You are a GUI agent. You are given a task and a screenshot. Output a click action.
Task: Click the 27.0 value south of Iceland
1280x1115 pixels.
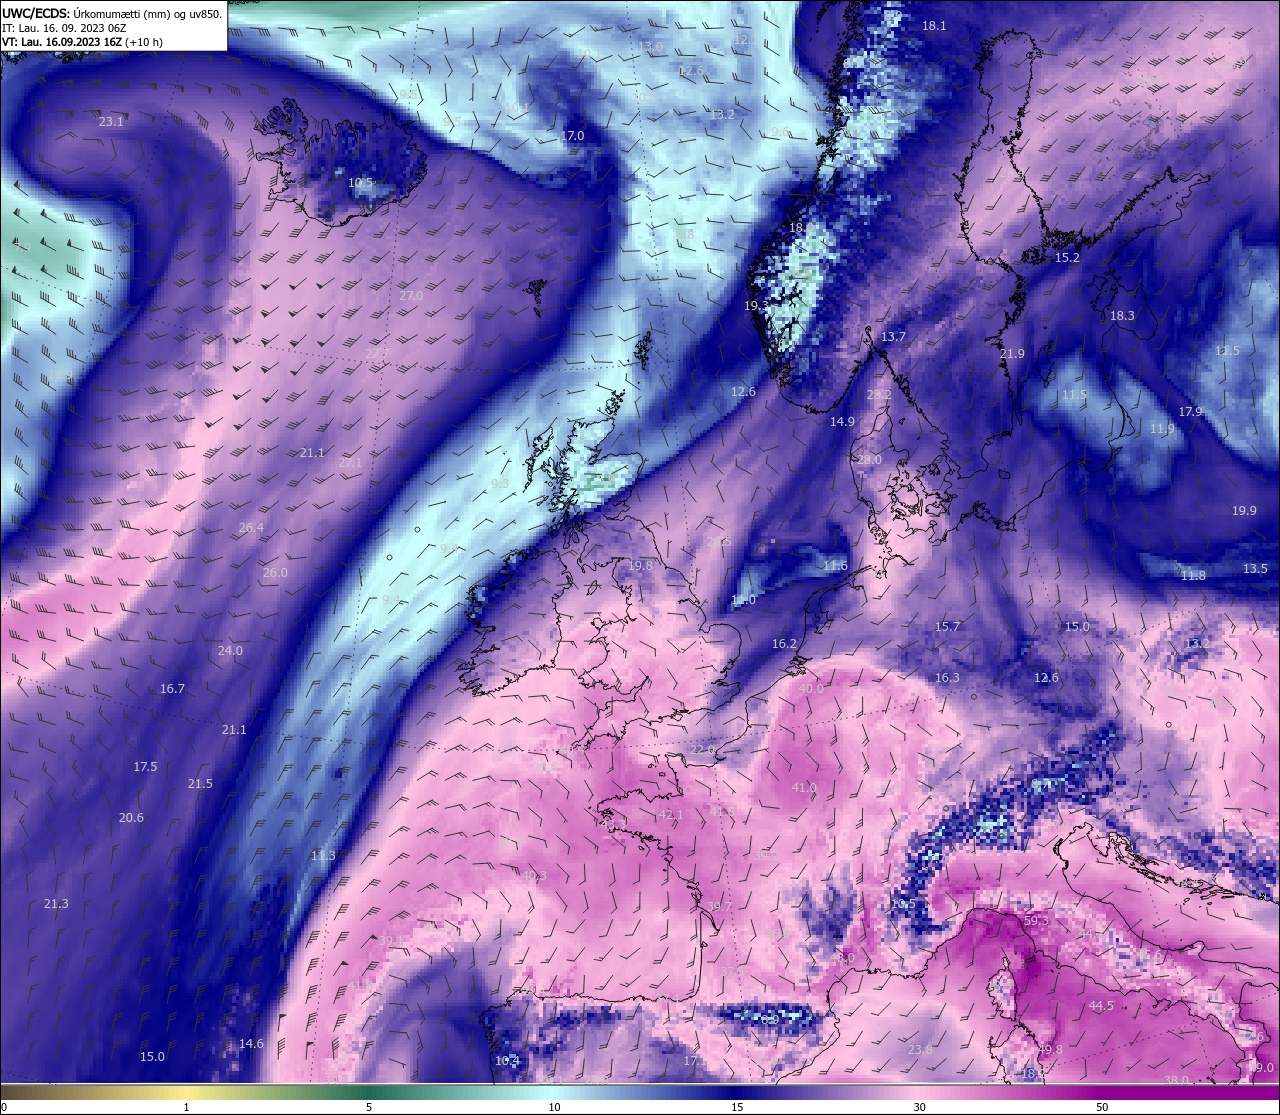[411, 296]
